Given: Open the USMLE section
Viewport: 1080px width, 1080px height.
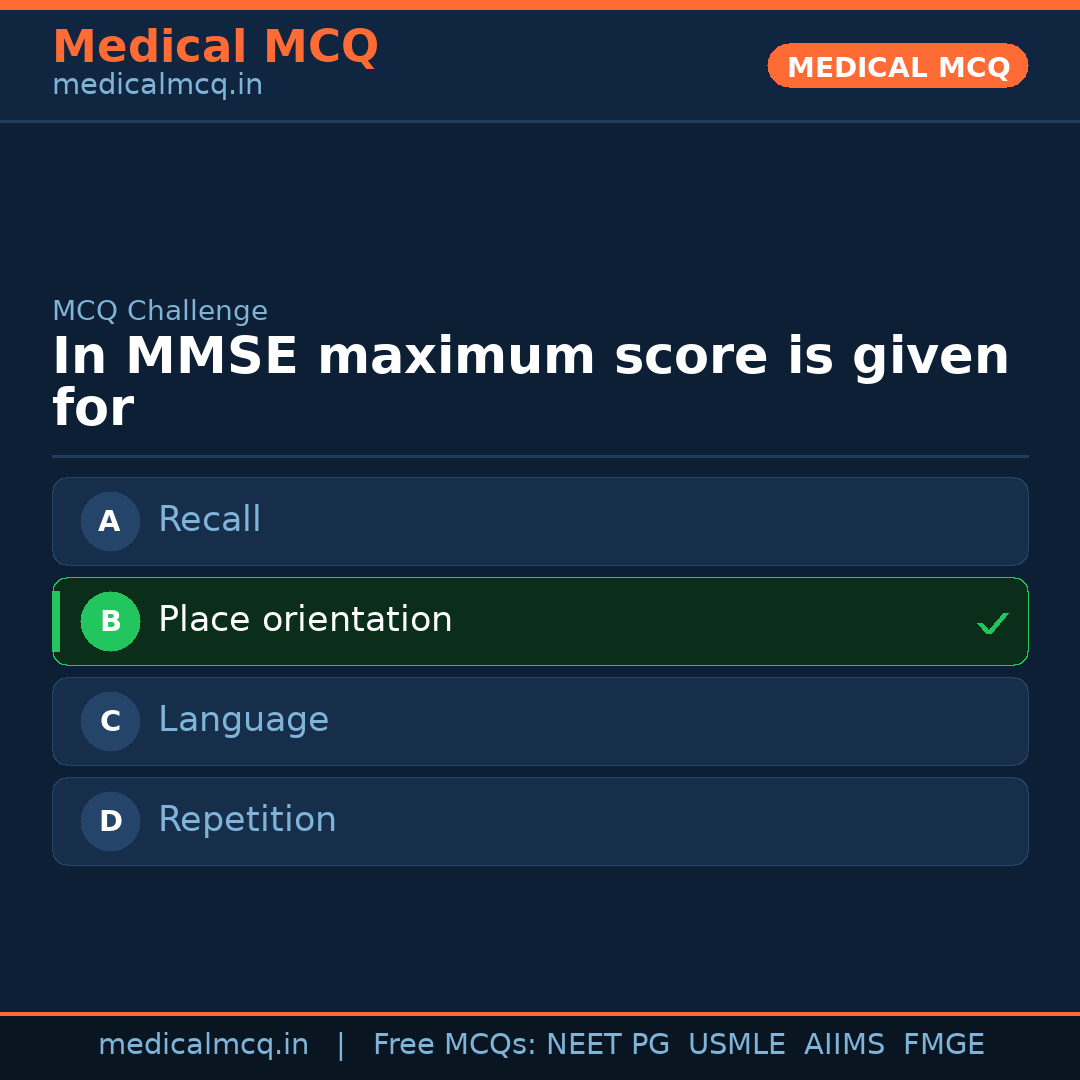Looking at the screenshot, I should [x=737, y=1044].
